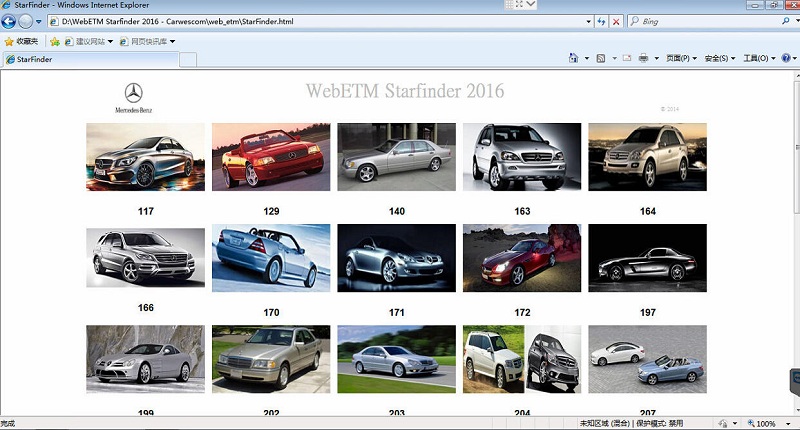Image resolution: width=800 pixels, height=430 pixels.
Task: Click the Read Mail envelope icon
Action: [x=627, y=58]
